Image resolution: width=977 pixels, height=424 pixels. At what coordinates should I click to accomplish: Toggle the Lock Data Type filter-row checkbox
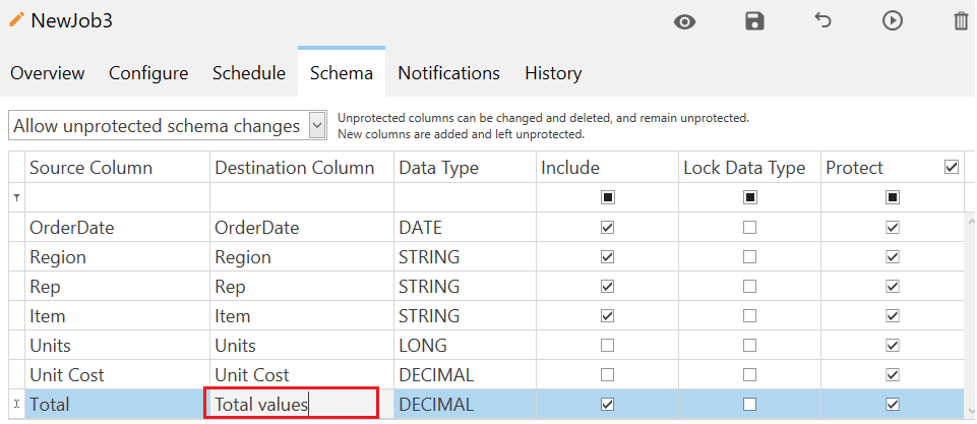[x=750, y=197]
